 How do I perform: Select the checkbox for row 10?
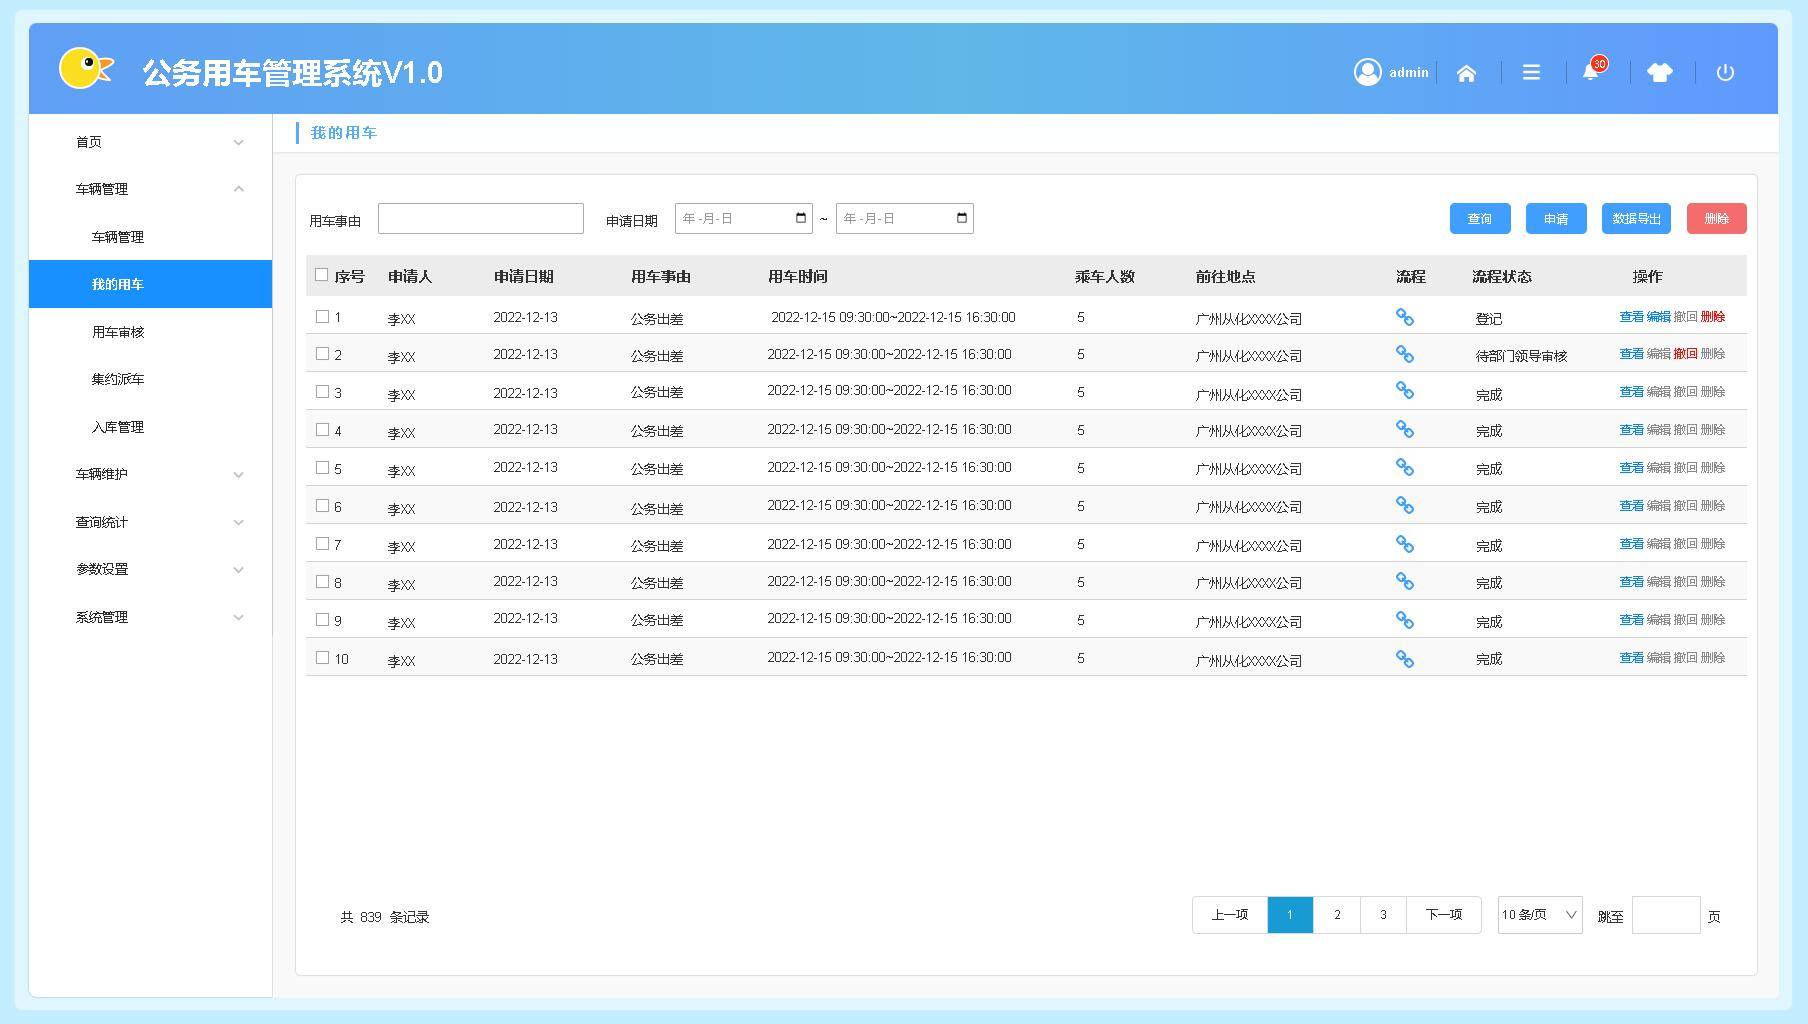tap(323, 658)
